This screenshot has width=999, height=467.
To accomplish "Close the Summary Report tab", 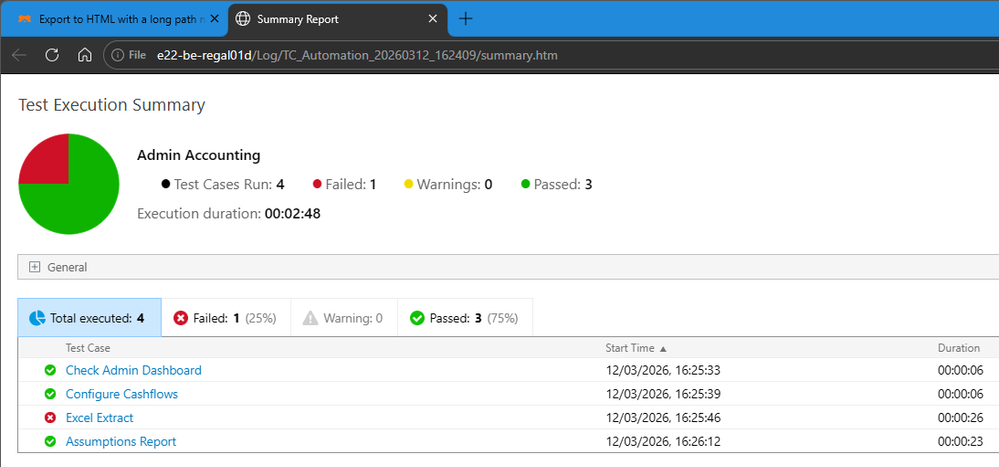I will coord(432,19).
